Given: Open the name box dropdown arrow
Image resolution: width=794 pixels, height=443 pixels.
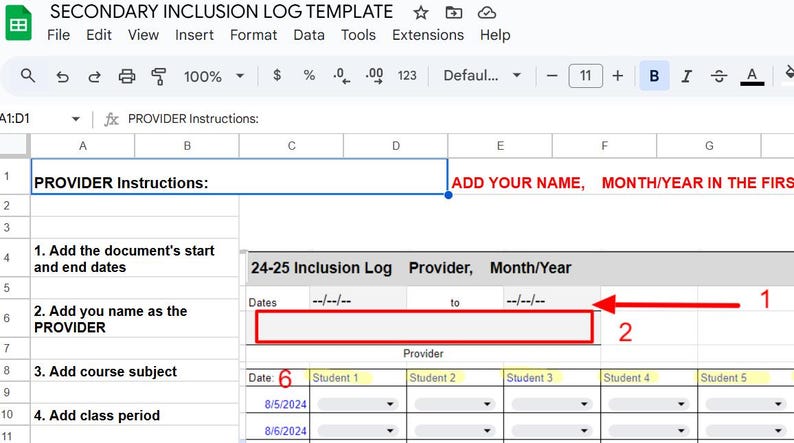Looking at the screenshot, I should (x=75, y=119).
